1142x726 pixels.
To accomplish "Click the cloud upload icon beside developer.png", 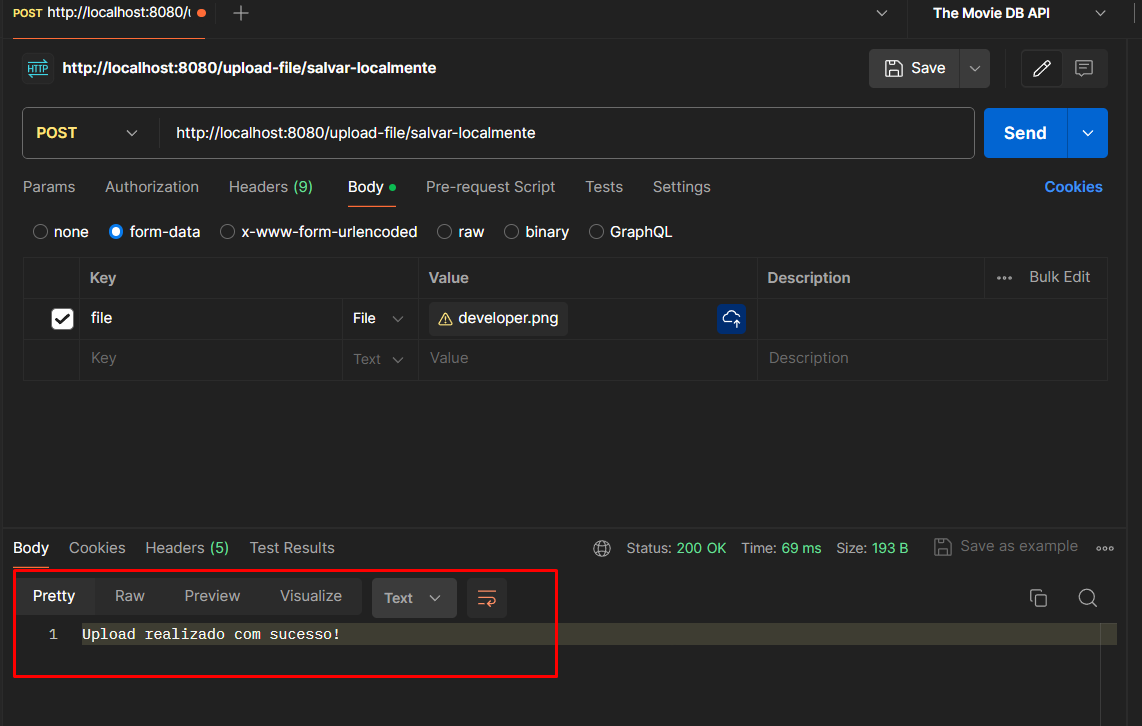I will click(731, 319).
